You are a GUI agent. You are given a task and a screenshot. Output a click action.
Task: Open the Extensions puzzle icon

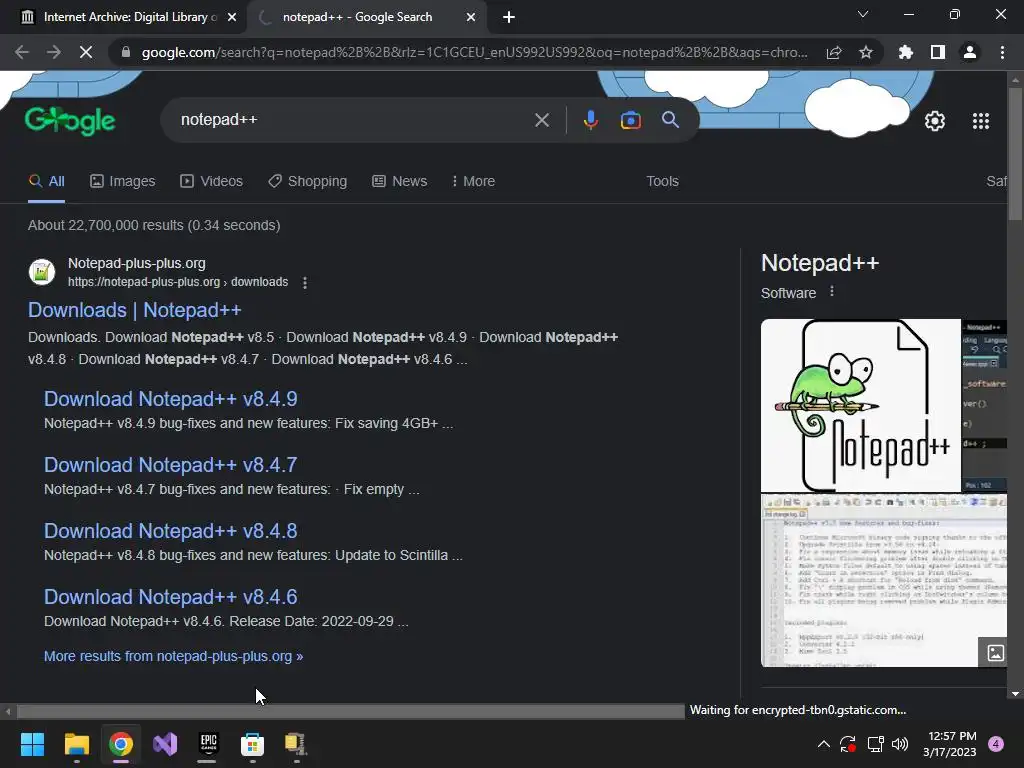pyautogui.click(x=906, y=52)
